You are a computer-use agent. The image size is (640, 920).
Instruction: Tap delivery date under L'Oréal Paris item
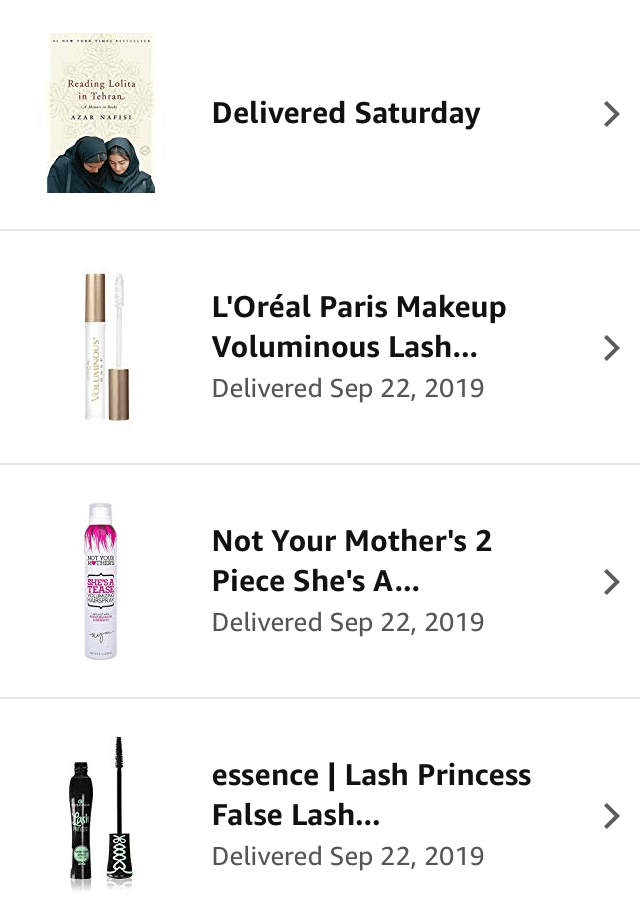[x=348, y=388]
